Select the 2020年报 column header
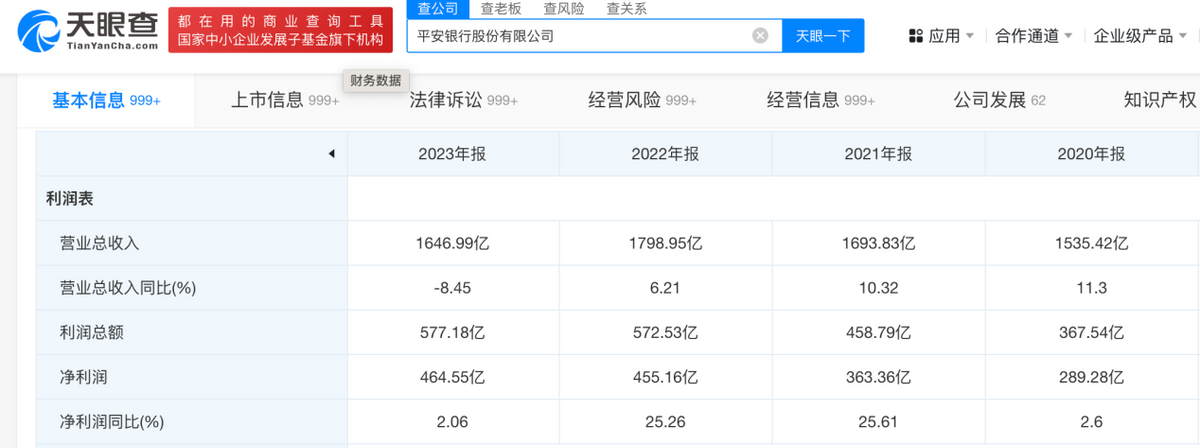This screenshot has height=448, width=1200. click(x=1092, y=154)
